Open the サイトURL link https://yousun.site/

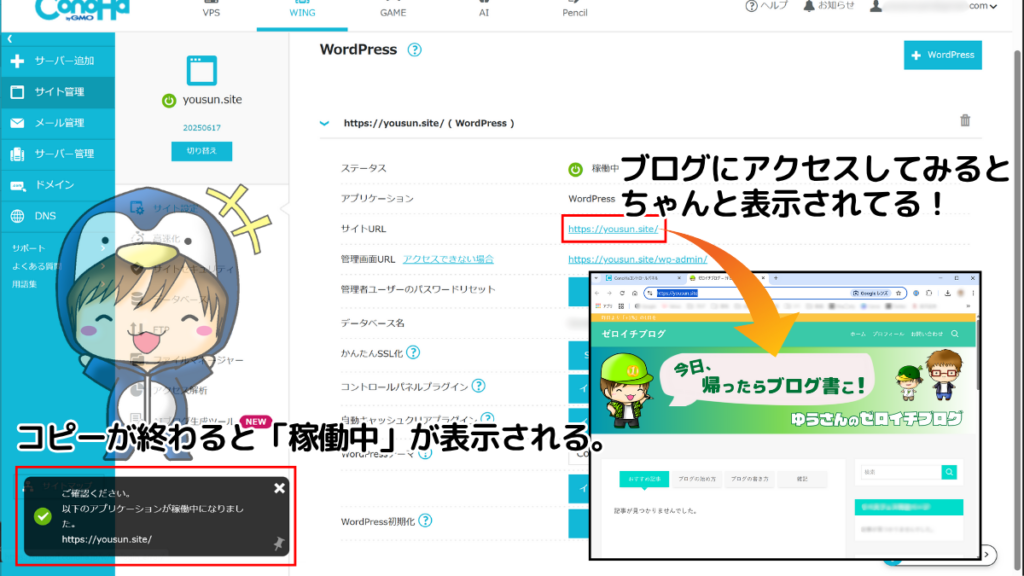[x=613, y=229]
